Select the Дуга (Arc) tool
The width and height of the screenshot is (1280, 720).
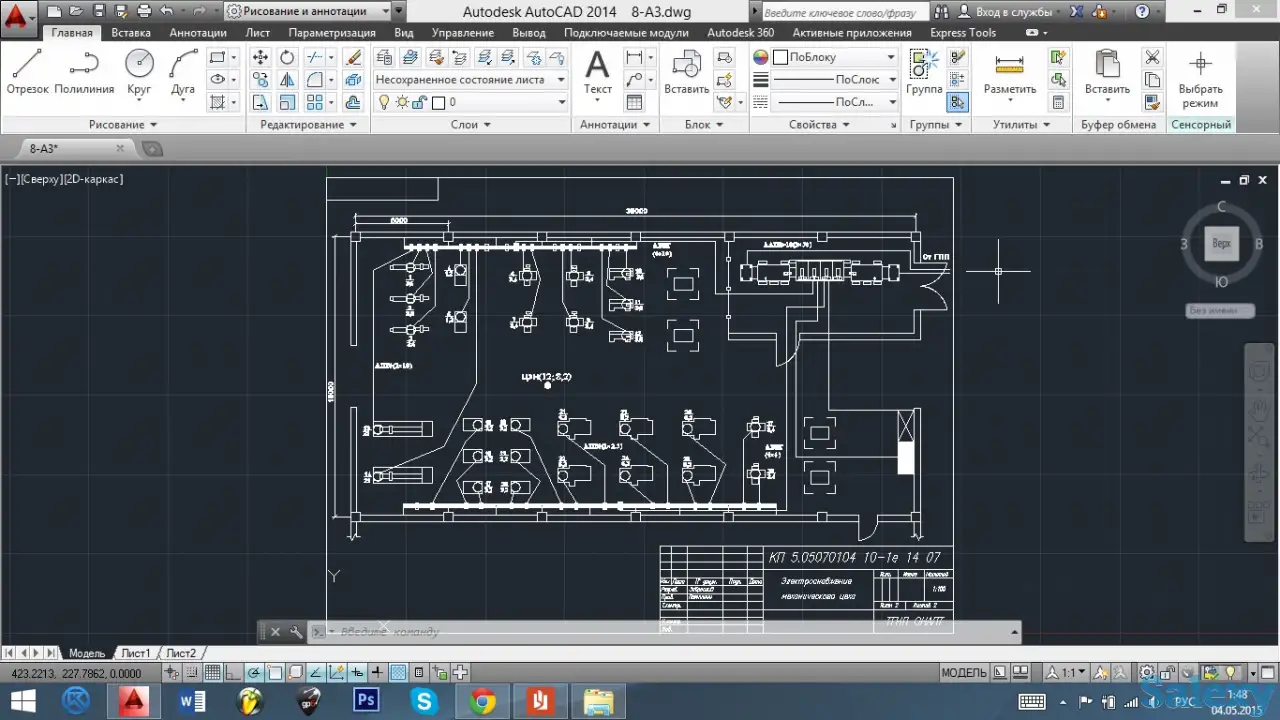coord(182,69)
